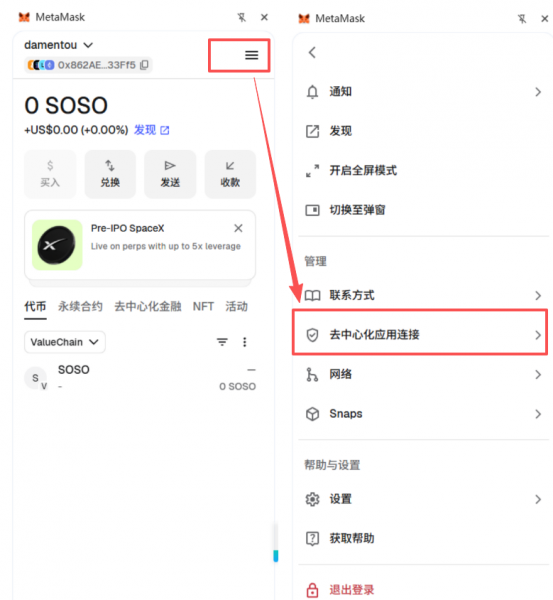
Task: Switch to the NFT tab
Action: [203, 307]
